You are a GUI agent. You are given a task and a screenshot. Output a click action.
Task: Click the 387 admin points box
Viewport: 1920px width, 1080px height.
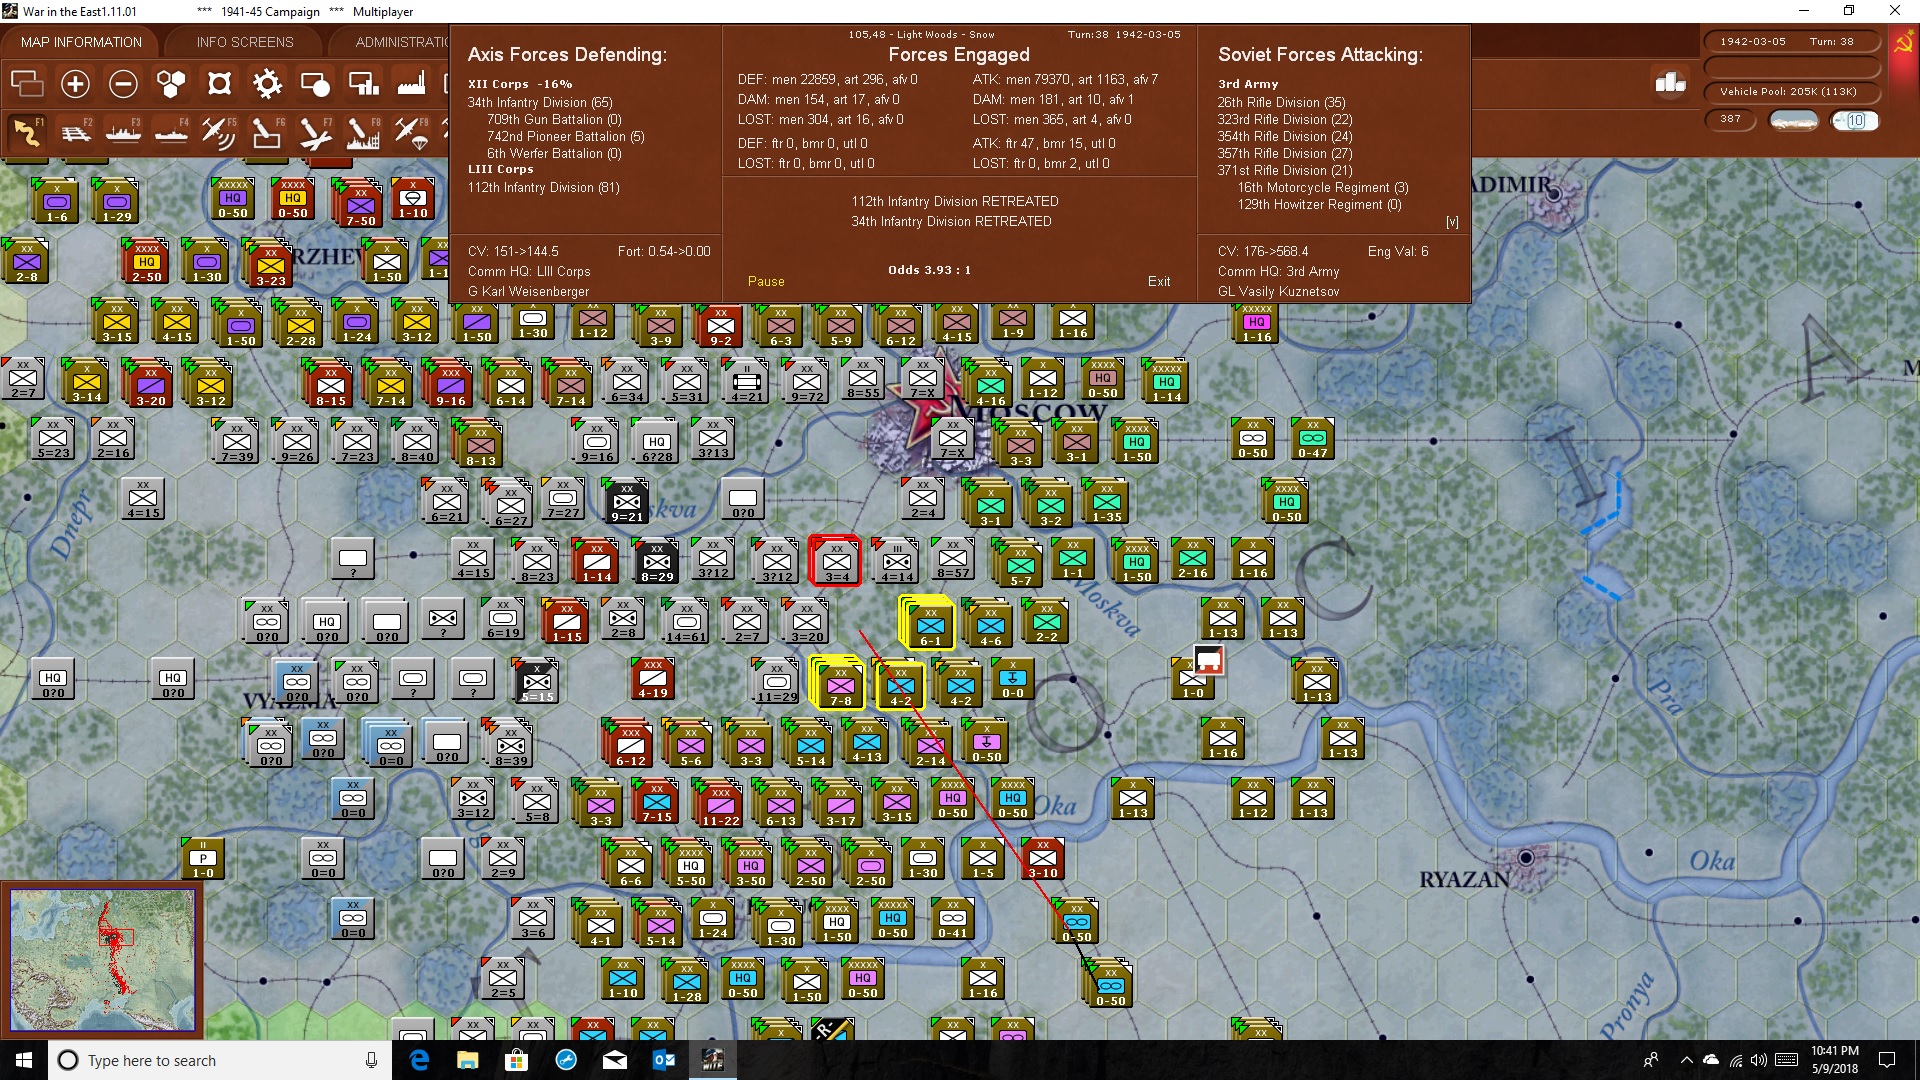point(1731,119)
